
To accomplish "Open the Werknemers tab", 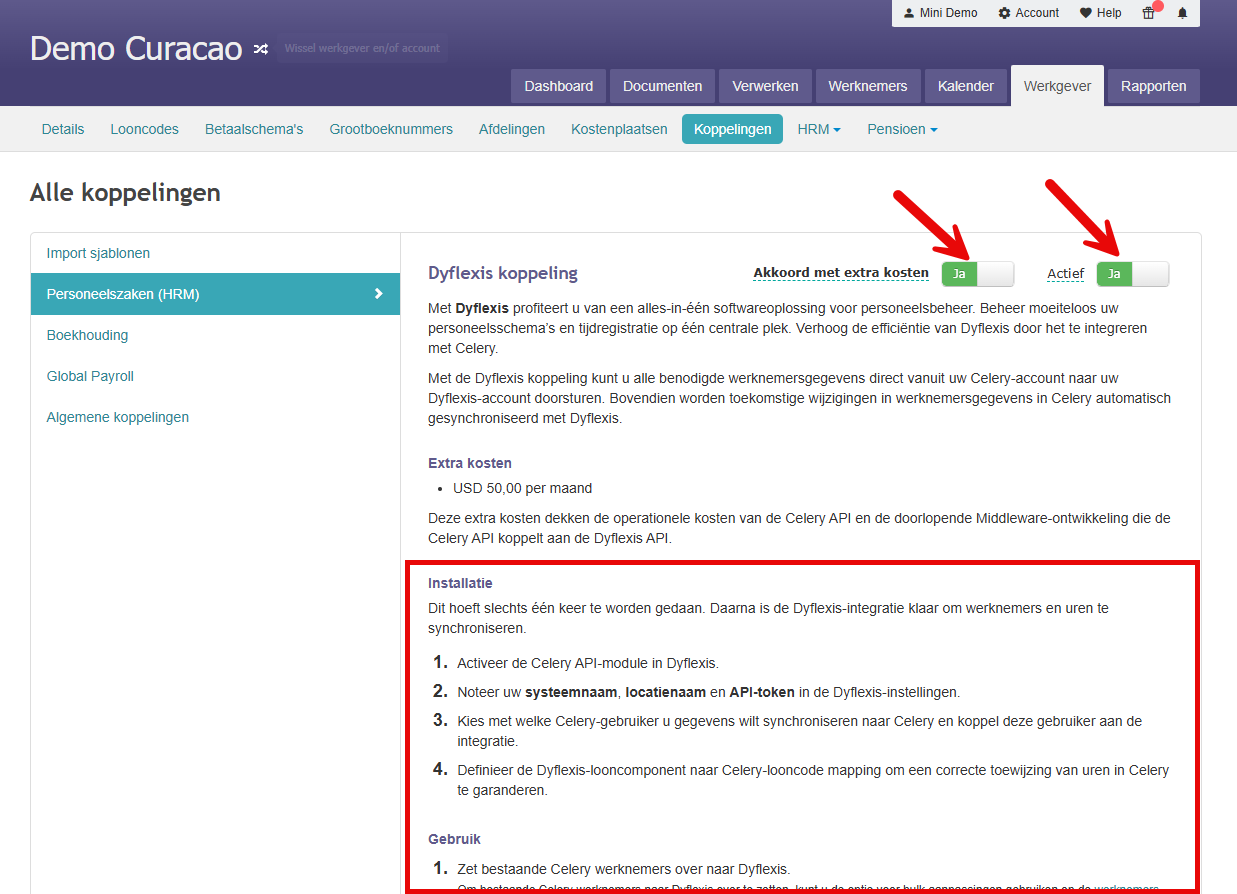I will pos(867,86).
